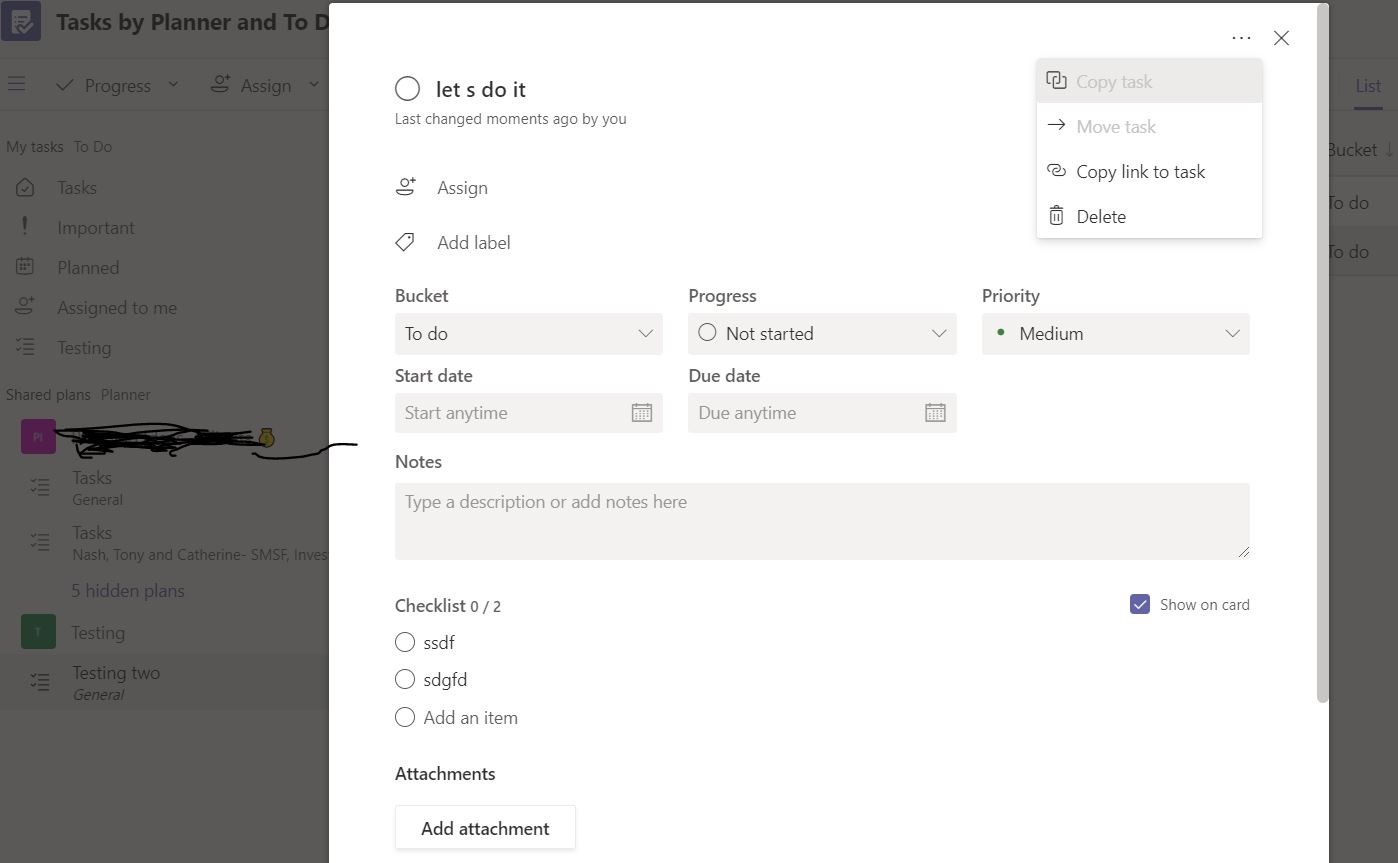The height and width of the screenshot is (863, 1398).
Task: Click the 'Last changed moments ago by you' text
Action: 511,118
